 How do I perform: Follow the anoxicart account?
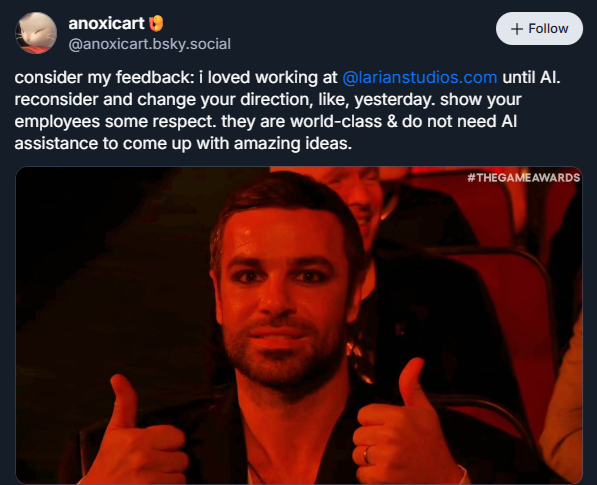click(x=539, y=29)
